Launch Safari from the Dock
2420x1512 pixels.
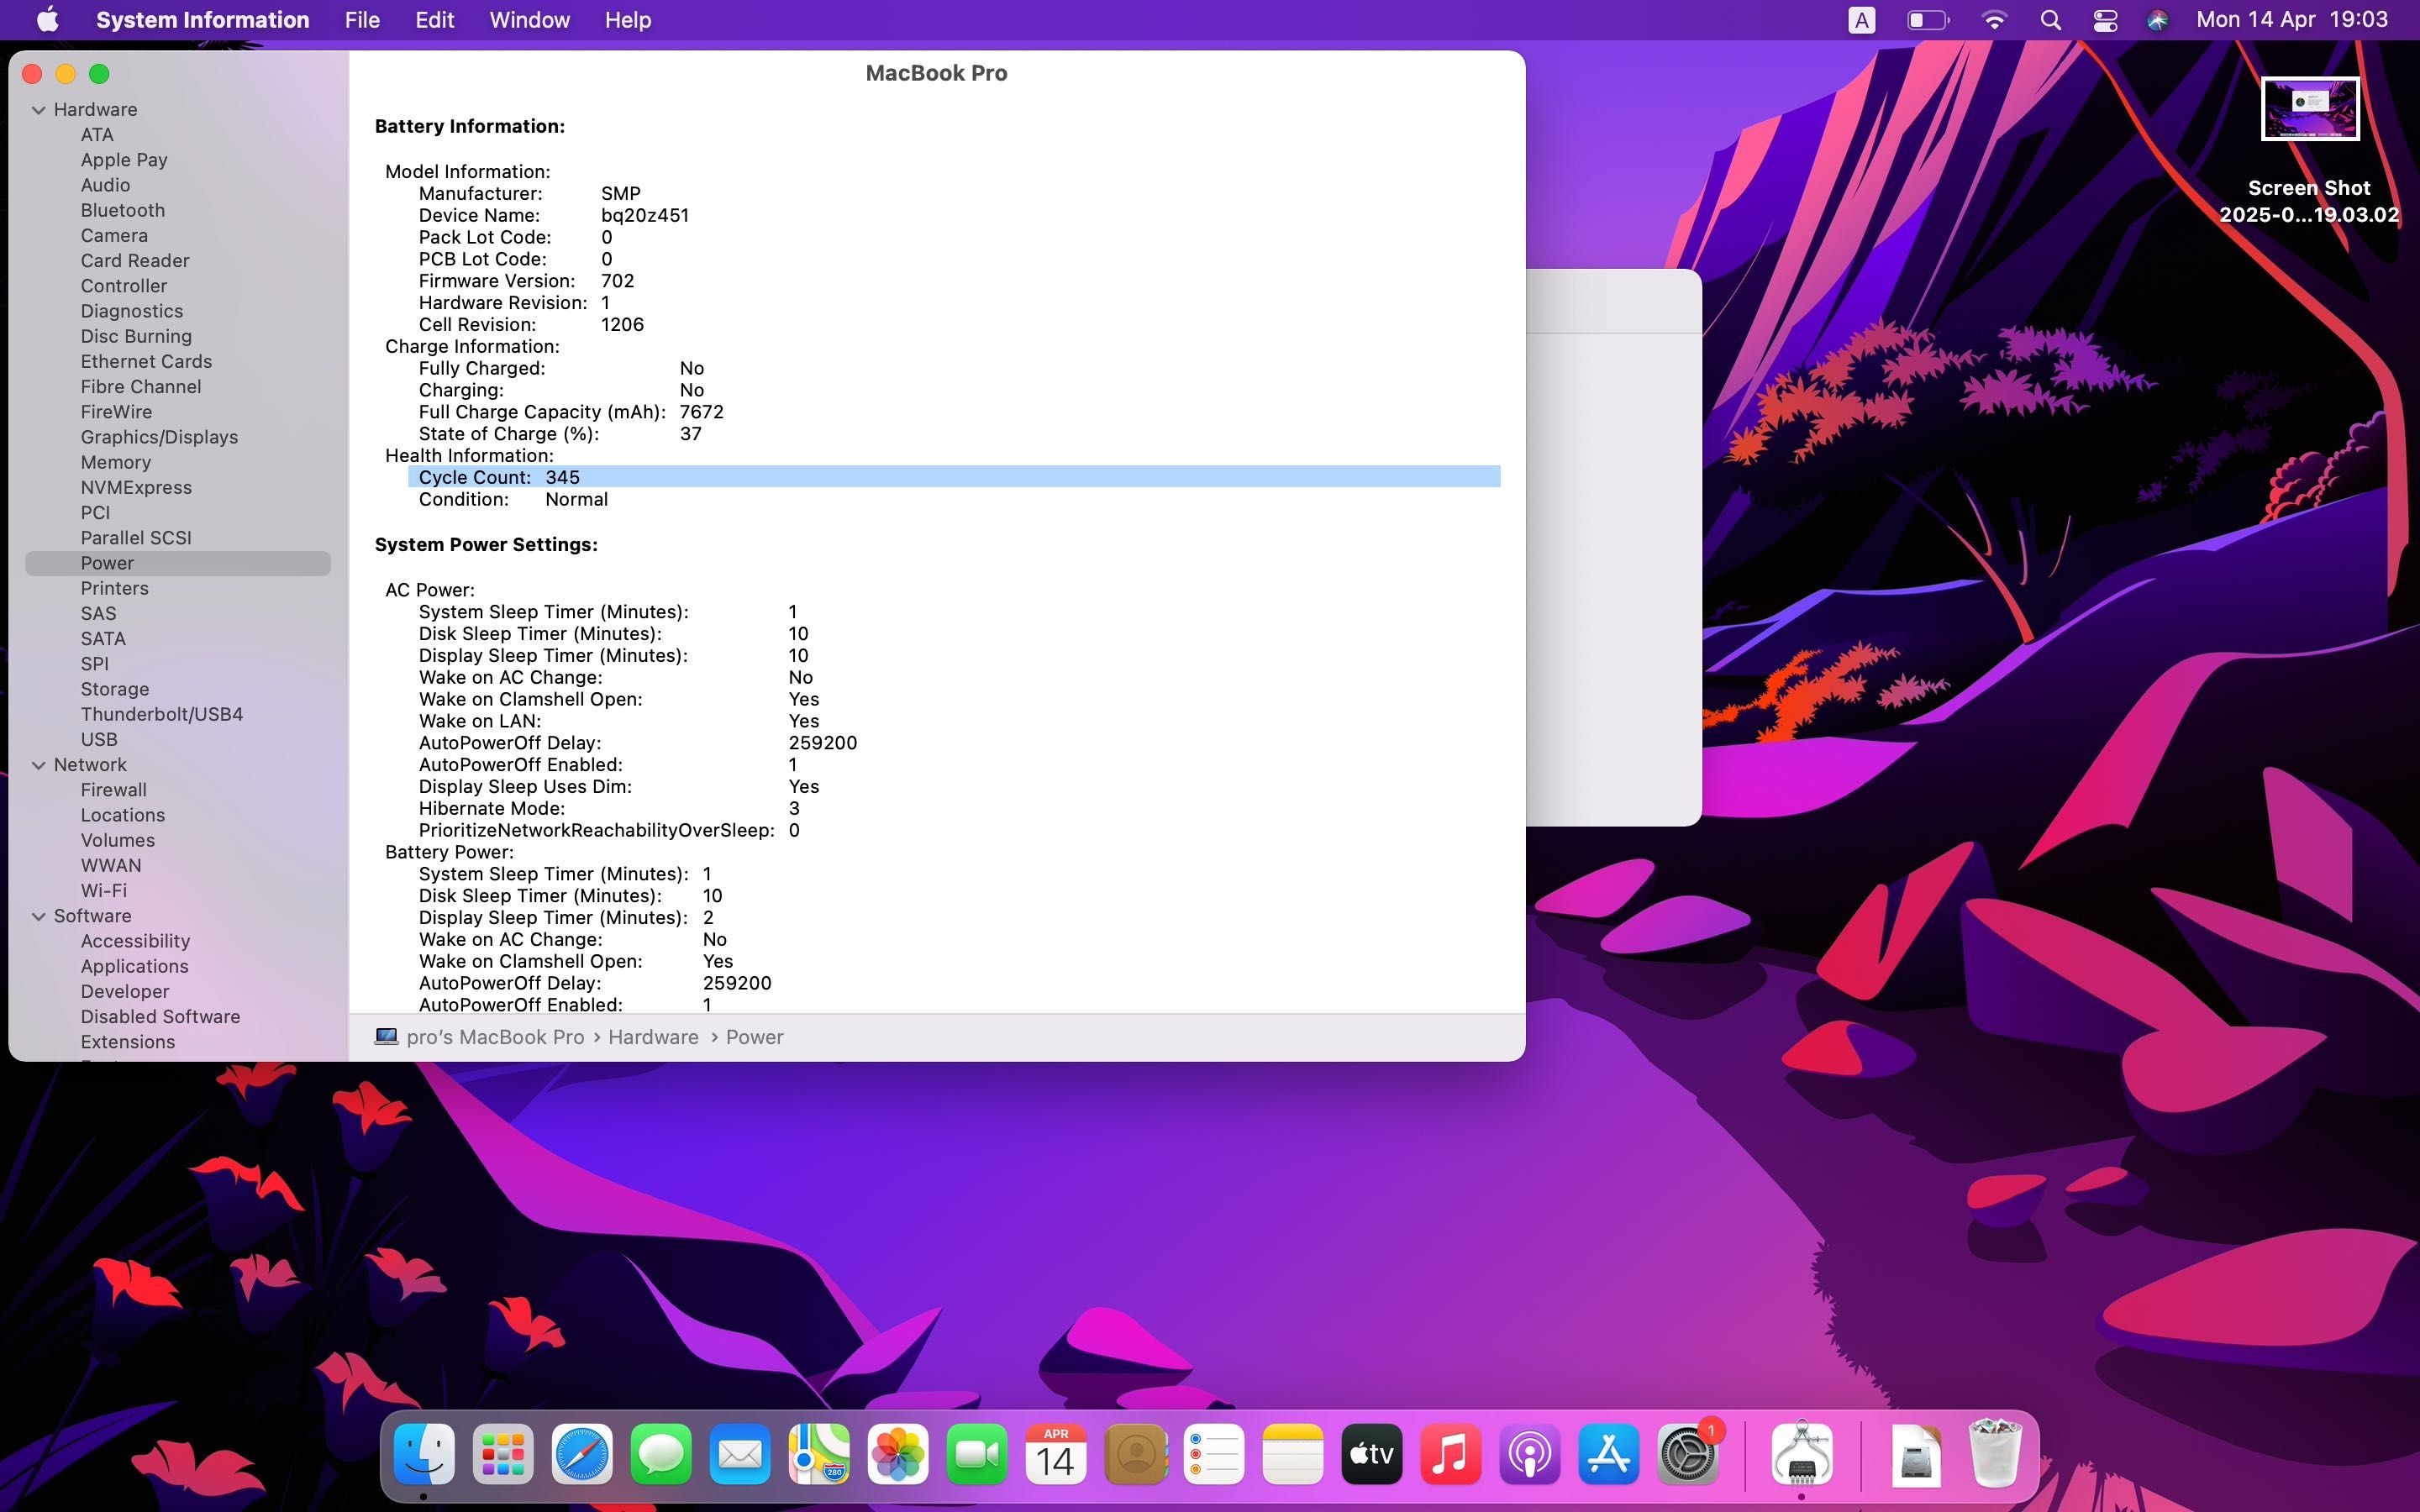(582, 1454)
